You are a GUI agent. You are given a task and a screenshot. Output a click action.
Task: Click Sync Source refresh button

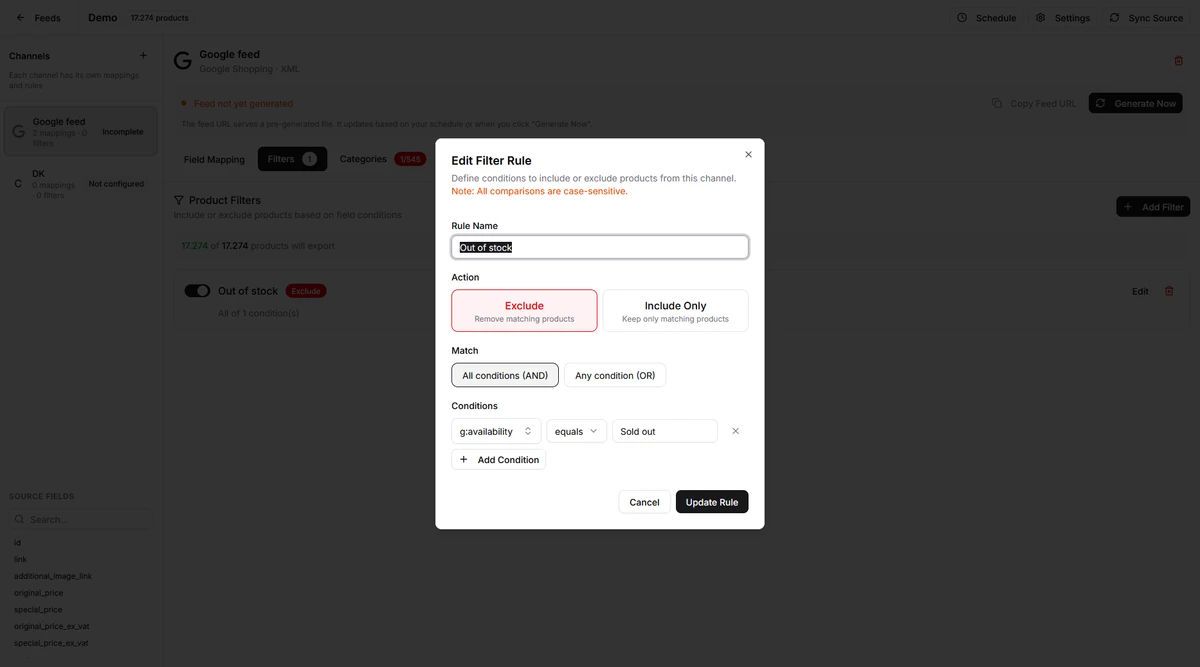click(1146, 18)
